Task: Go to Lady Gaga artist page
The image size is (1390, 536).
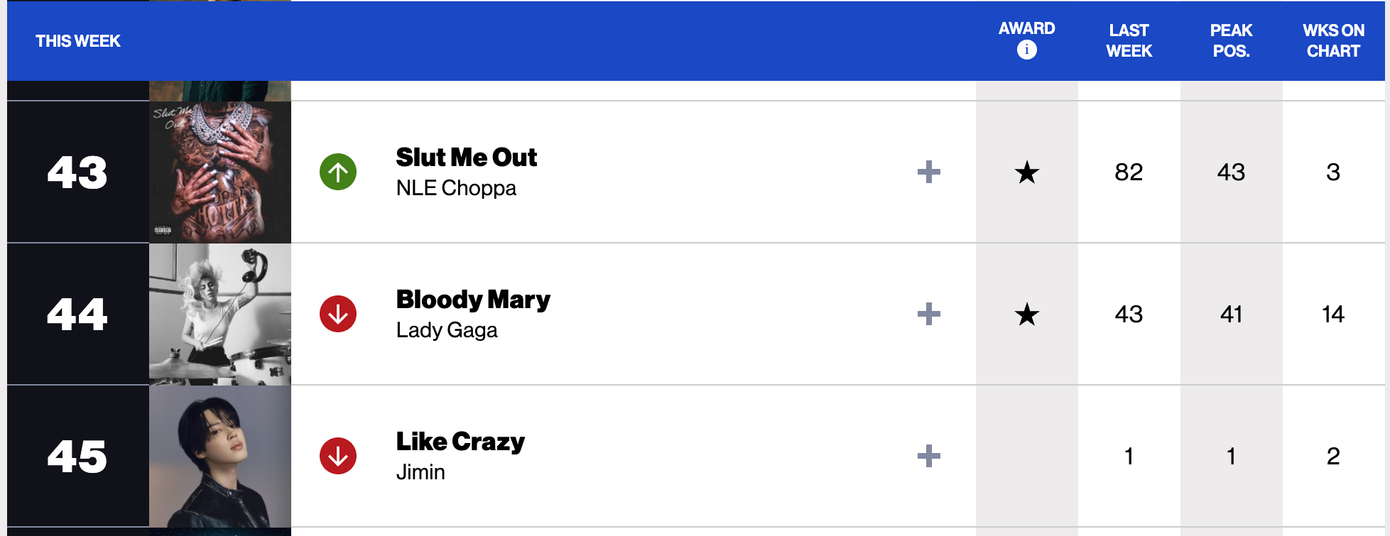Action: pyautogui.click(x=447, y=330)
